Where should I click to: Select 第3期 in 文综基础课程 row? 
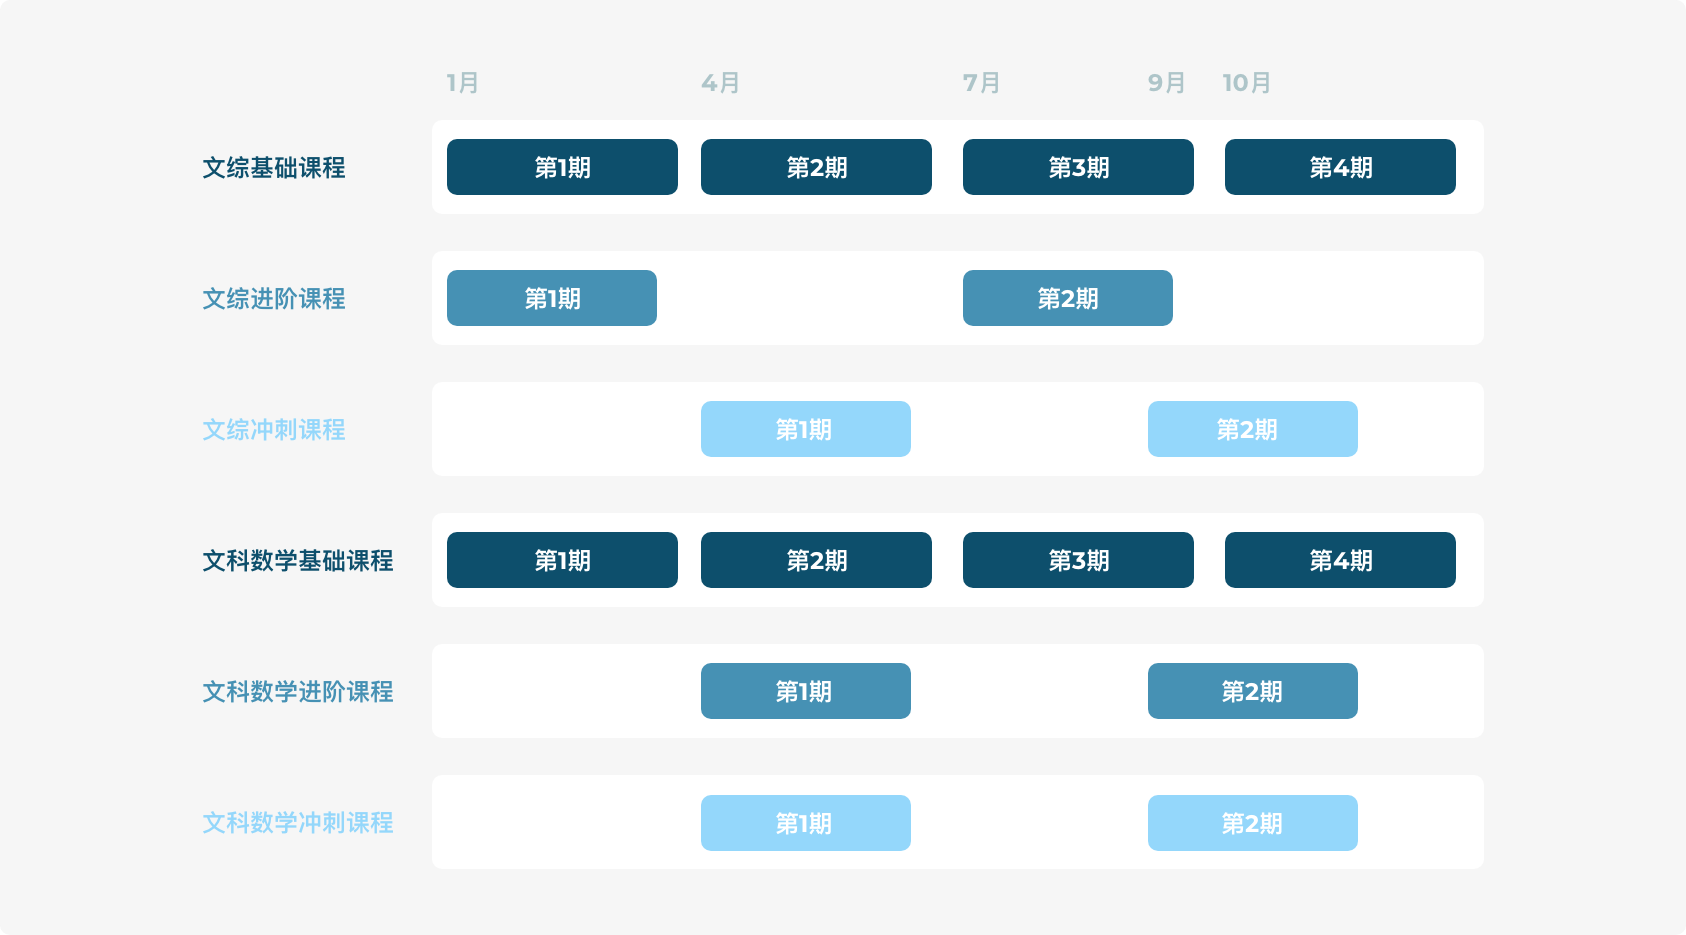tap(1078, 167)
